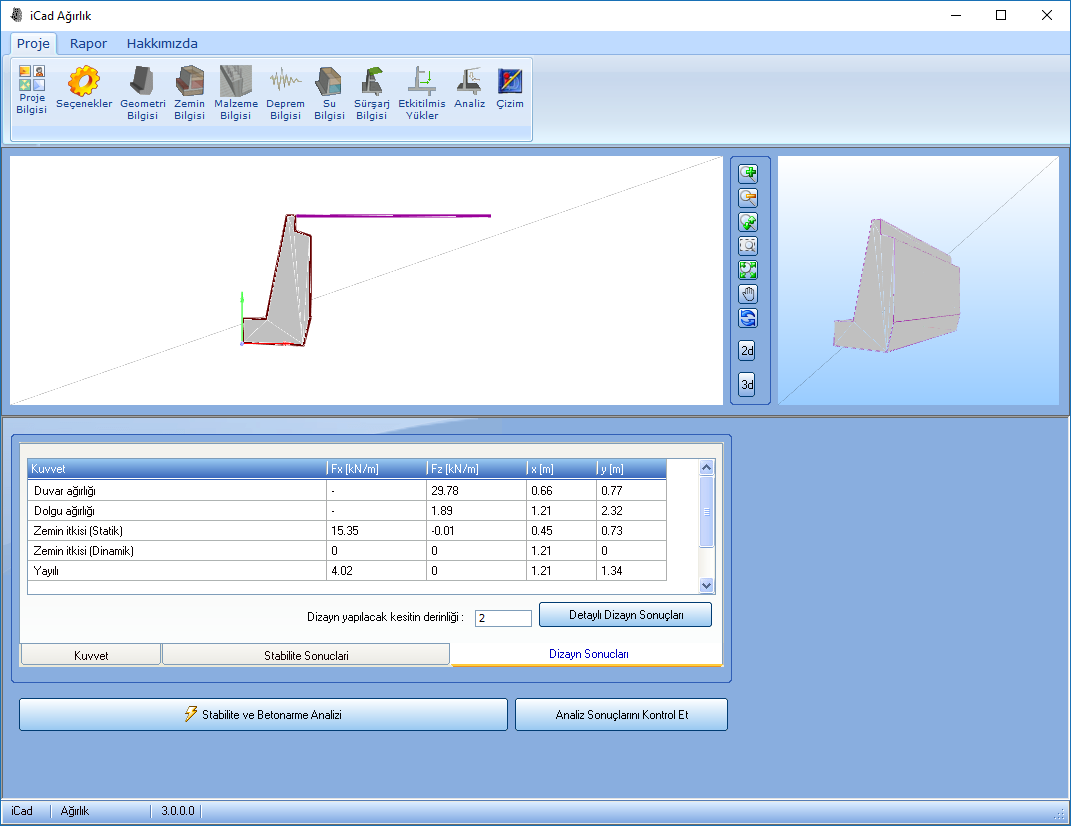1071x826 pixels.
Task: Click the Fz [kN/m] column header
Action: [x=476, y=469]
